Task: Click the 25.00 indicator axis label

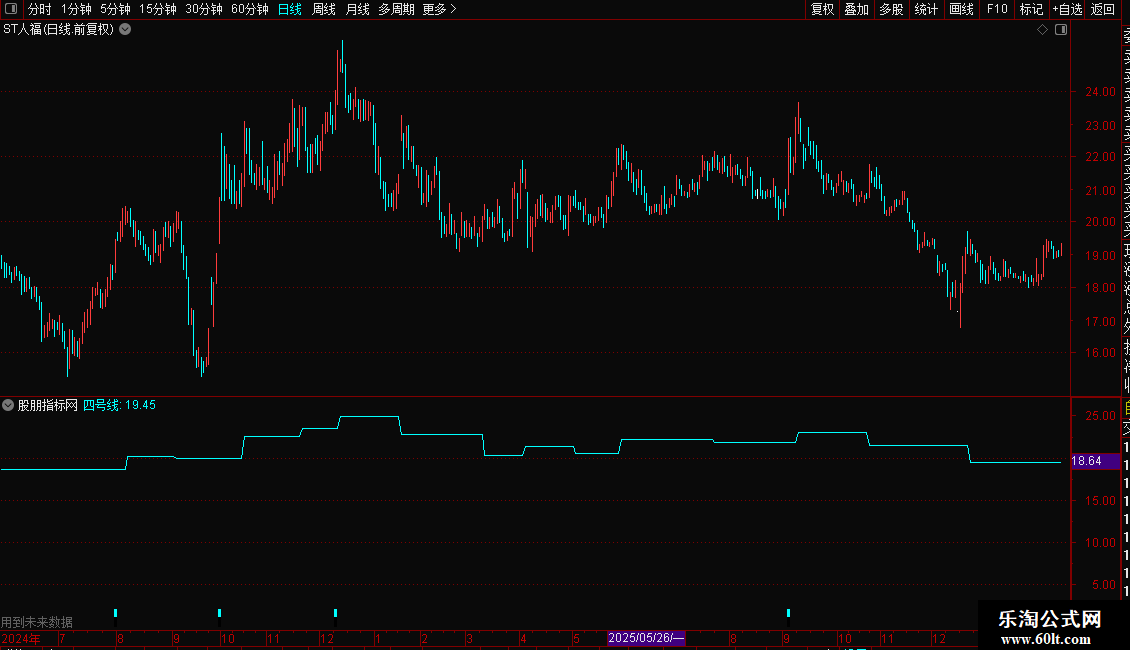Action: click(1100, 416)
